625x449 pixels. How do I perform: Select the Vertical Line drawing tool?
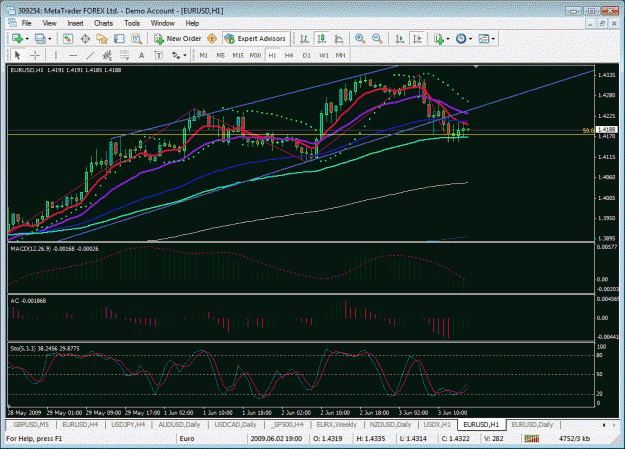(x=56, y=55)
